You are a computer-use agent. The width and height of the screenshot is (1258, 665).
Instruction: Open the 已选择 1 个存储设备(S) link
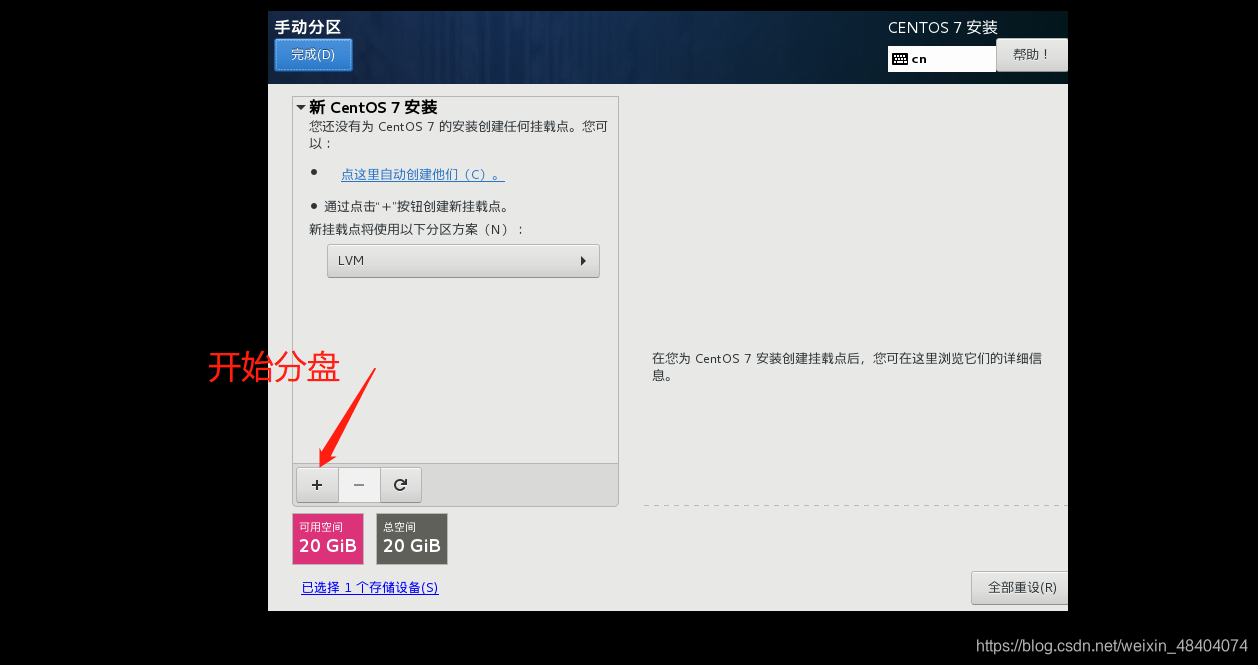click(x=370, y=588)
